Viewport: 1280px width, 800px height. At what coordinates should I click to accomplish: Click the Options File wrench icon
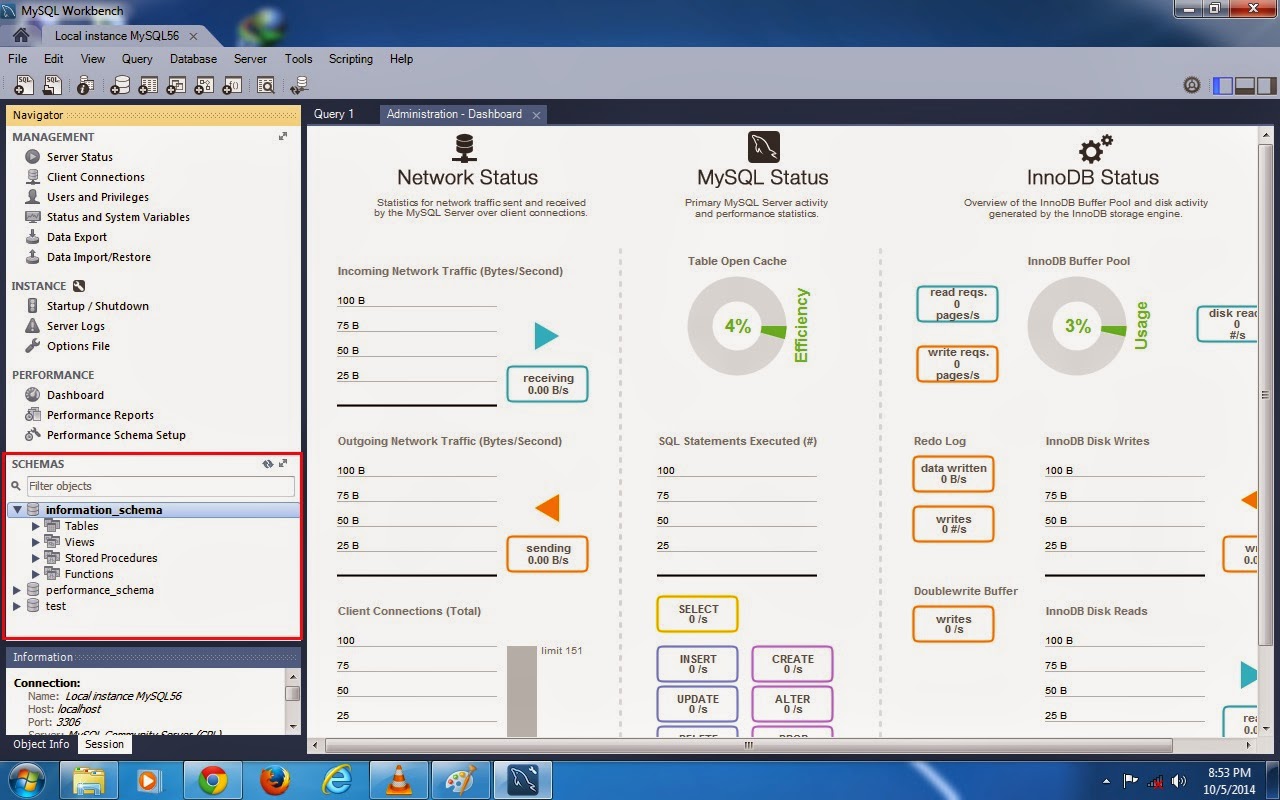[x=32, y=346]
